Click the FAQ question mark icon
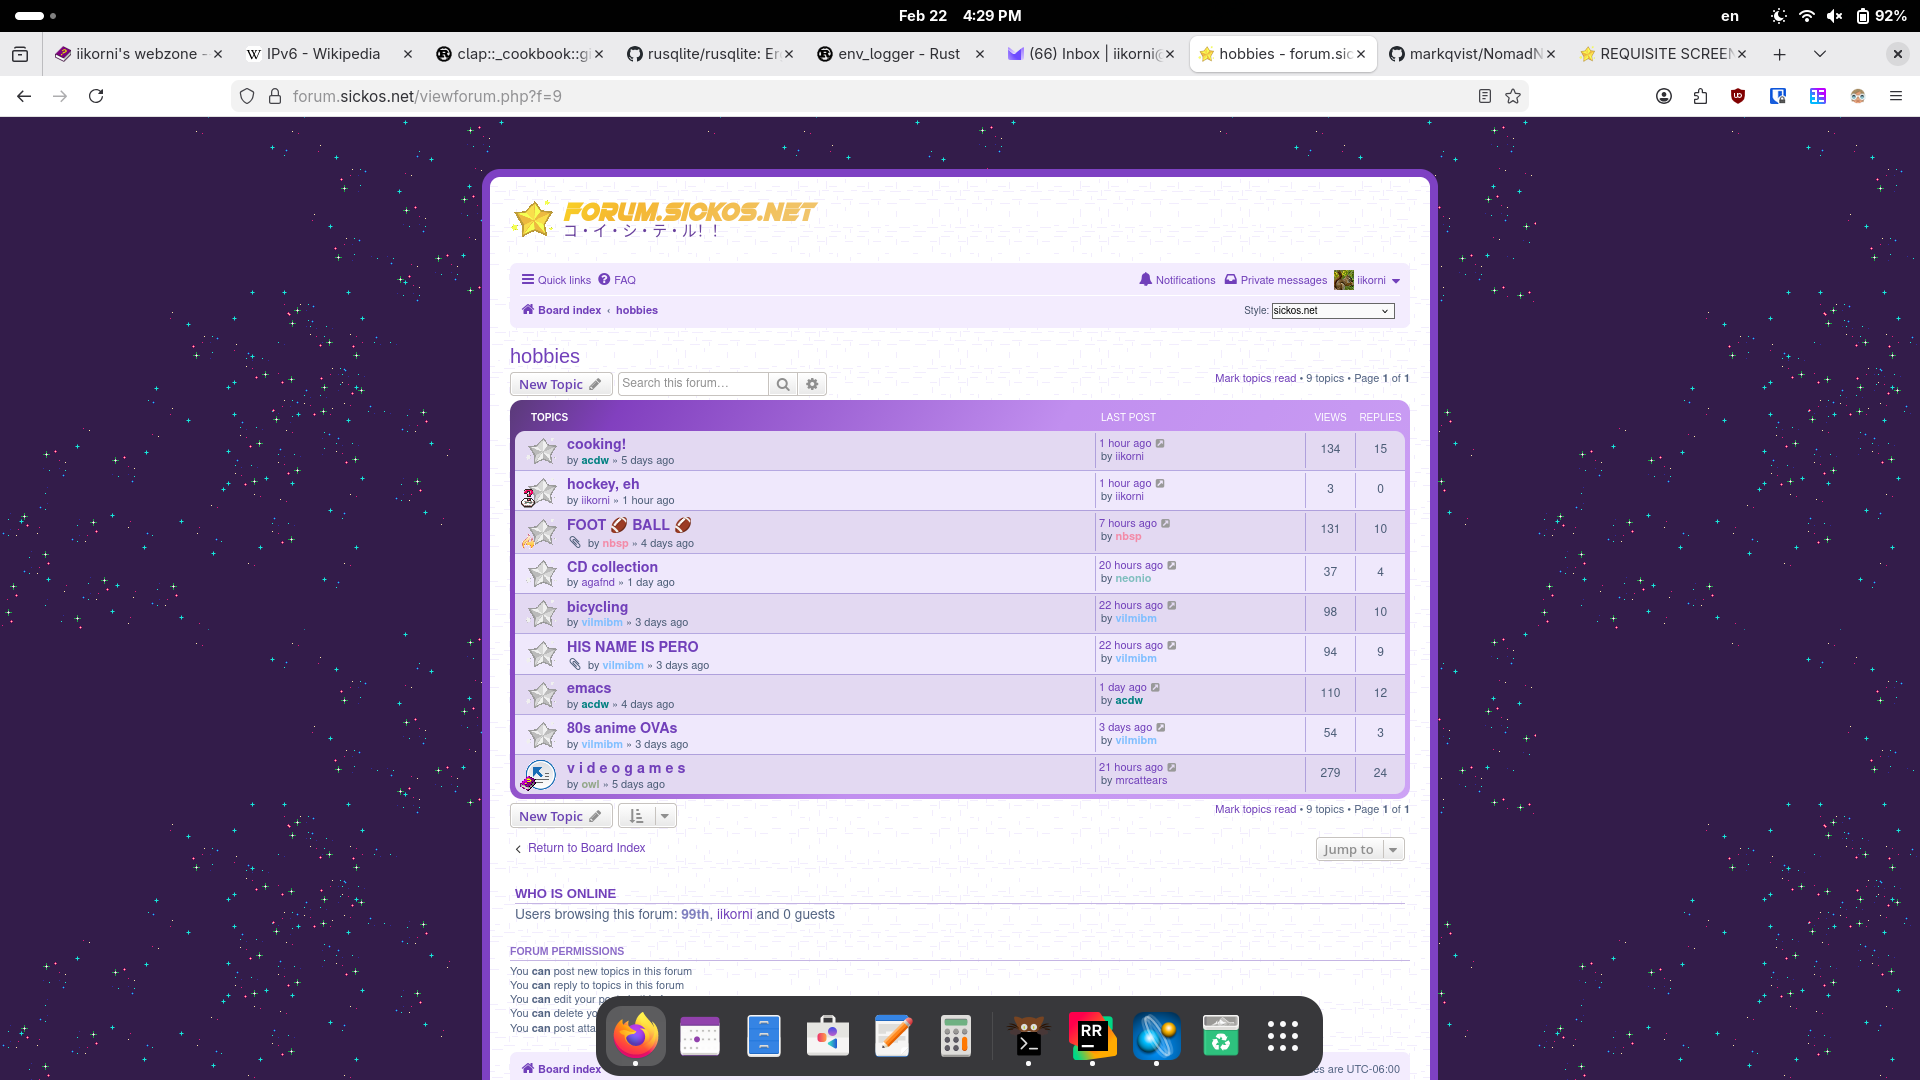The width and height of the screenshot is (1920, 1080). pos(606,280)
